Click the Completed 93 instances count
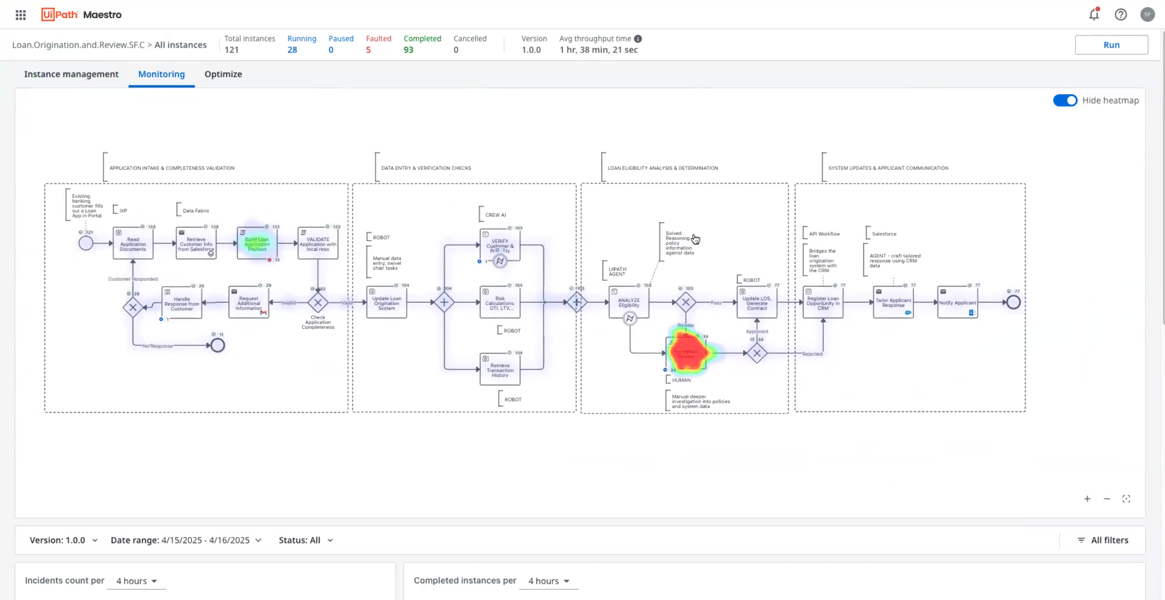This screenshot has width=1165, height=600. click(x=422, y=45)
